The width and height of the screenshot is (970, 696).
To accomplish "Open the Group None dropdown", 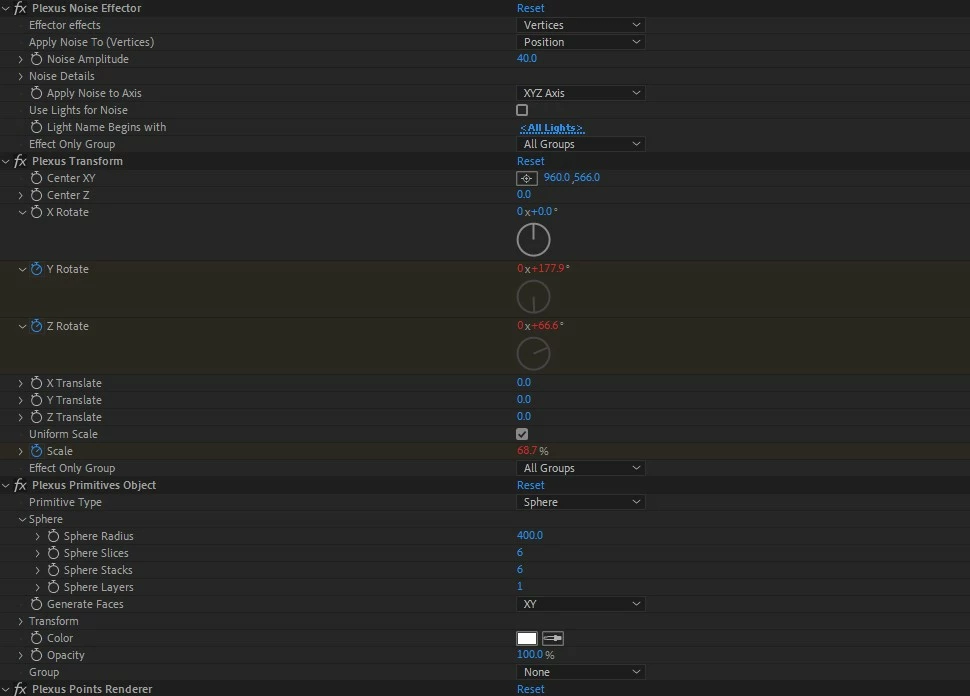I will pyautogui.click(x=580, y=672).
